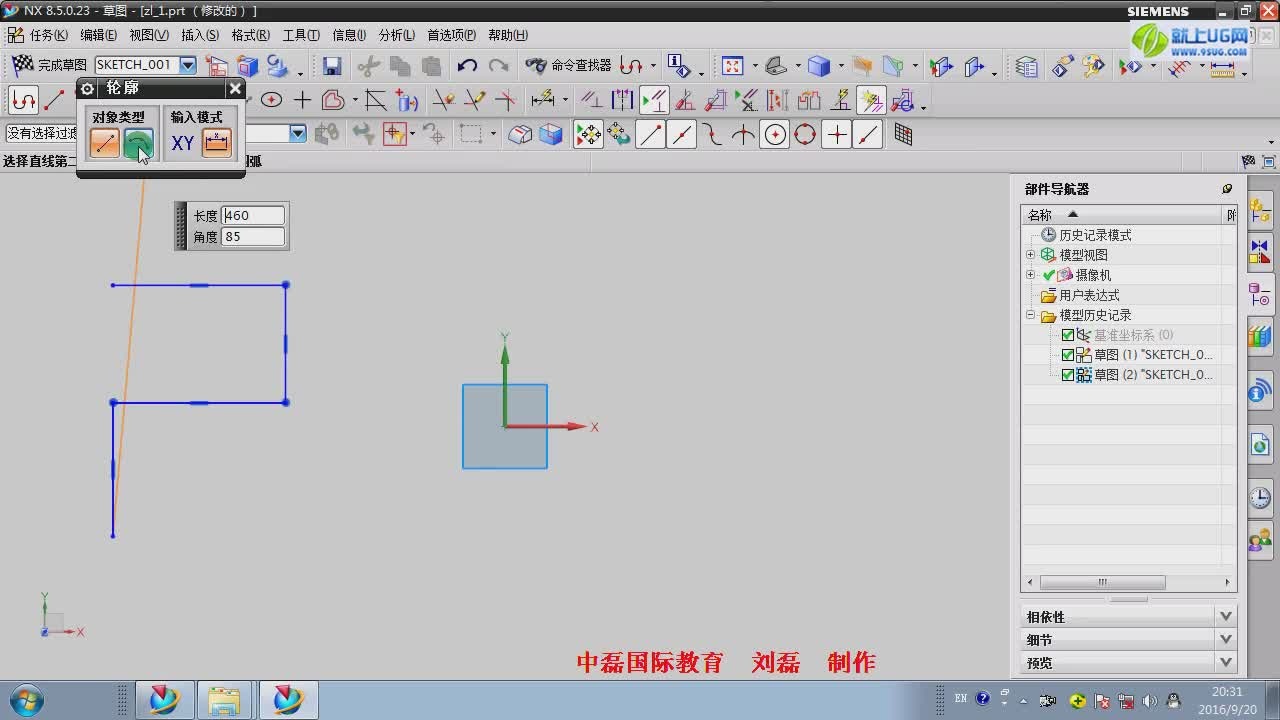The height and width of the screenshot is (720, 1280).
Task: Open the 命令查找器 command finder
Action: (x=568, y=65)
